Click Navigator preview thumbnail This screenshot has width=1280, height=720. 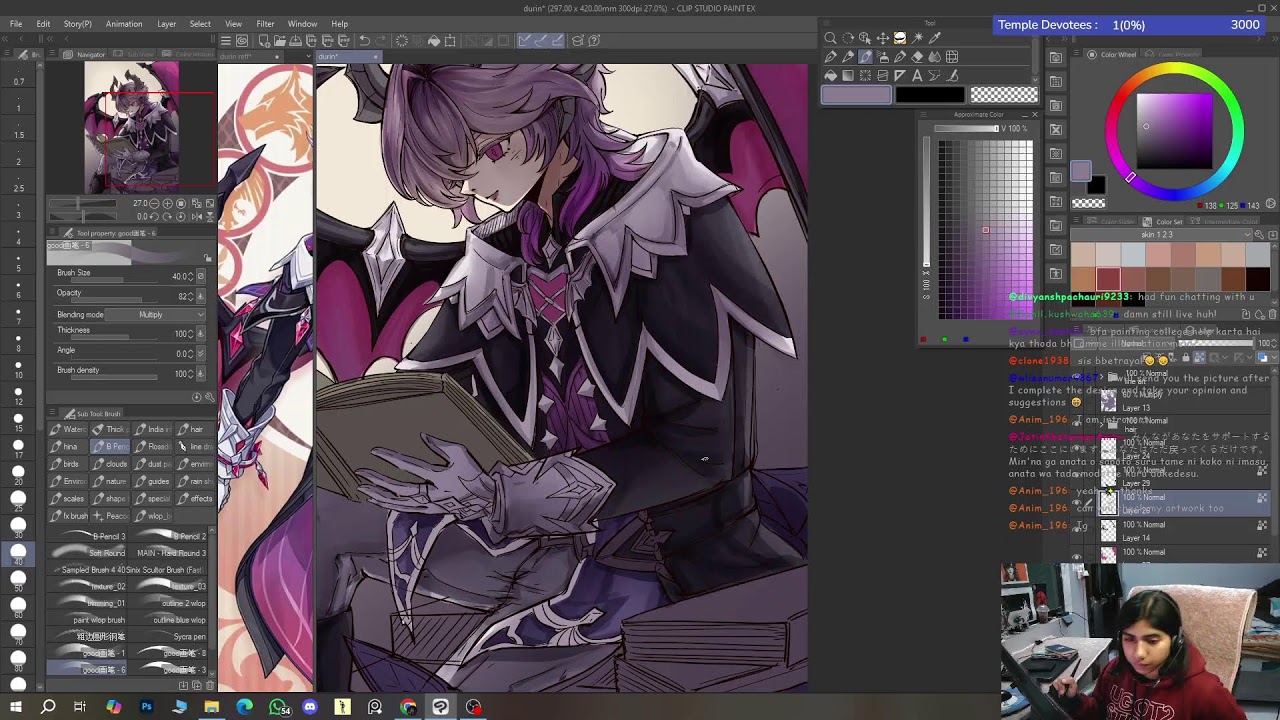point(132,128)
